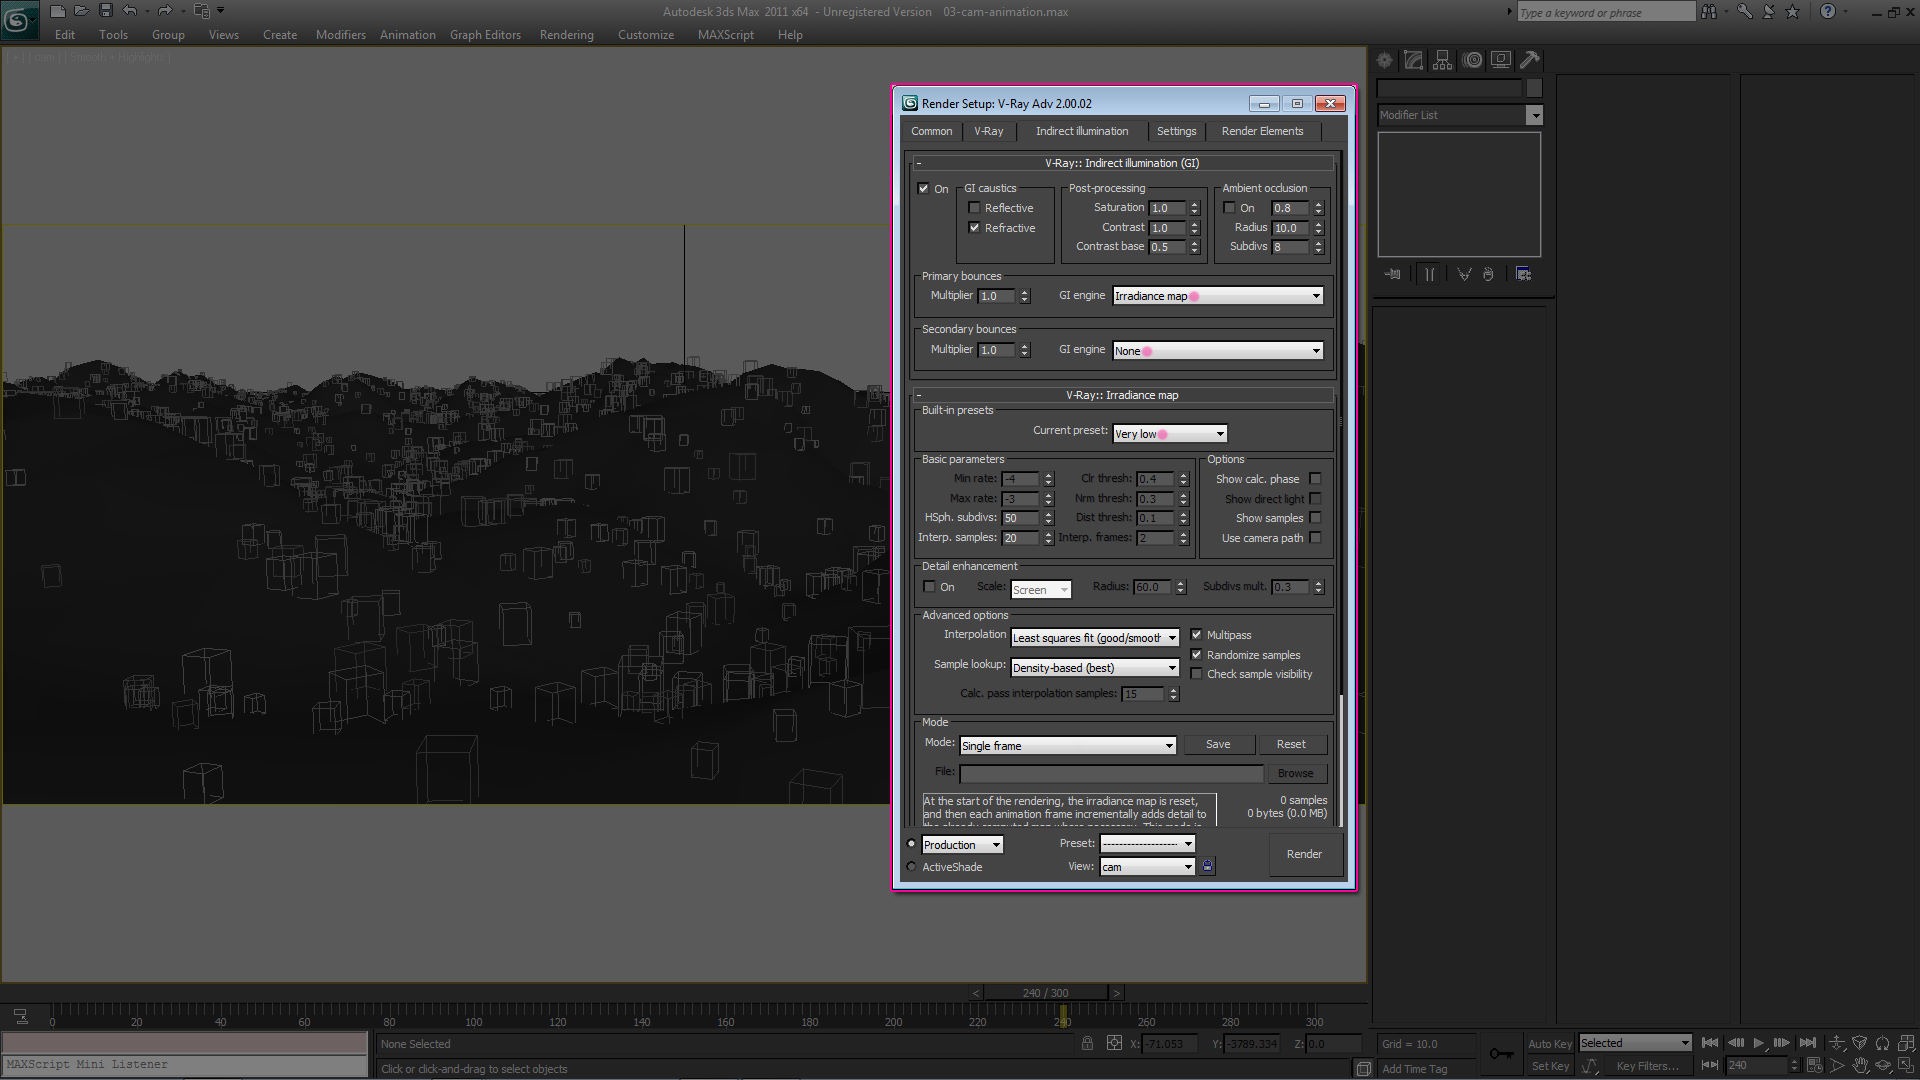Collapse the V-Ray Irradiance map rollout
The height and width of the screenshot is (1080, 1920).
(1122, 395)
